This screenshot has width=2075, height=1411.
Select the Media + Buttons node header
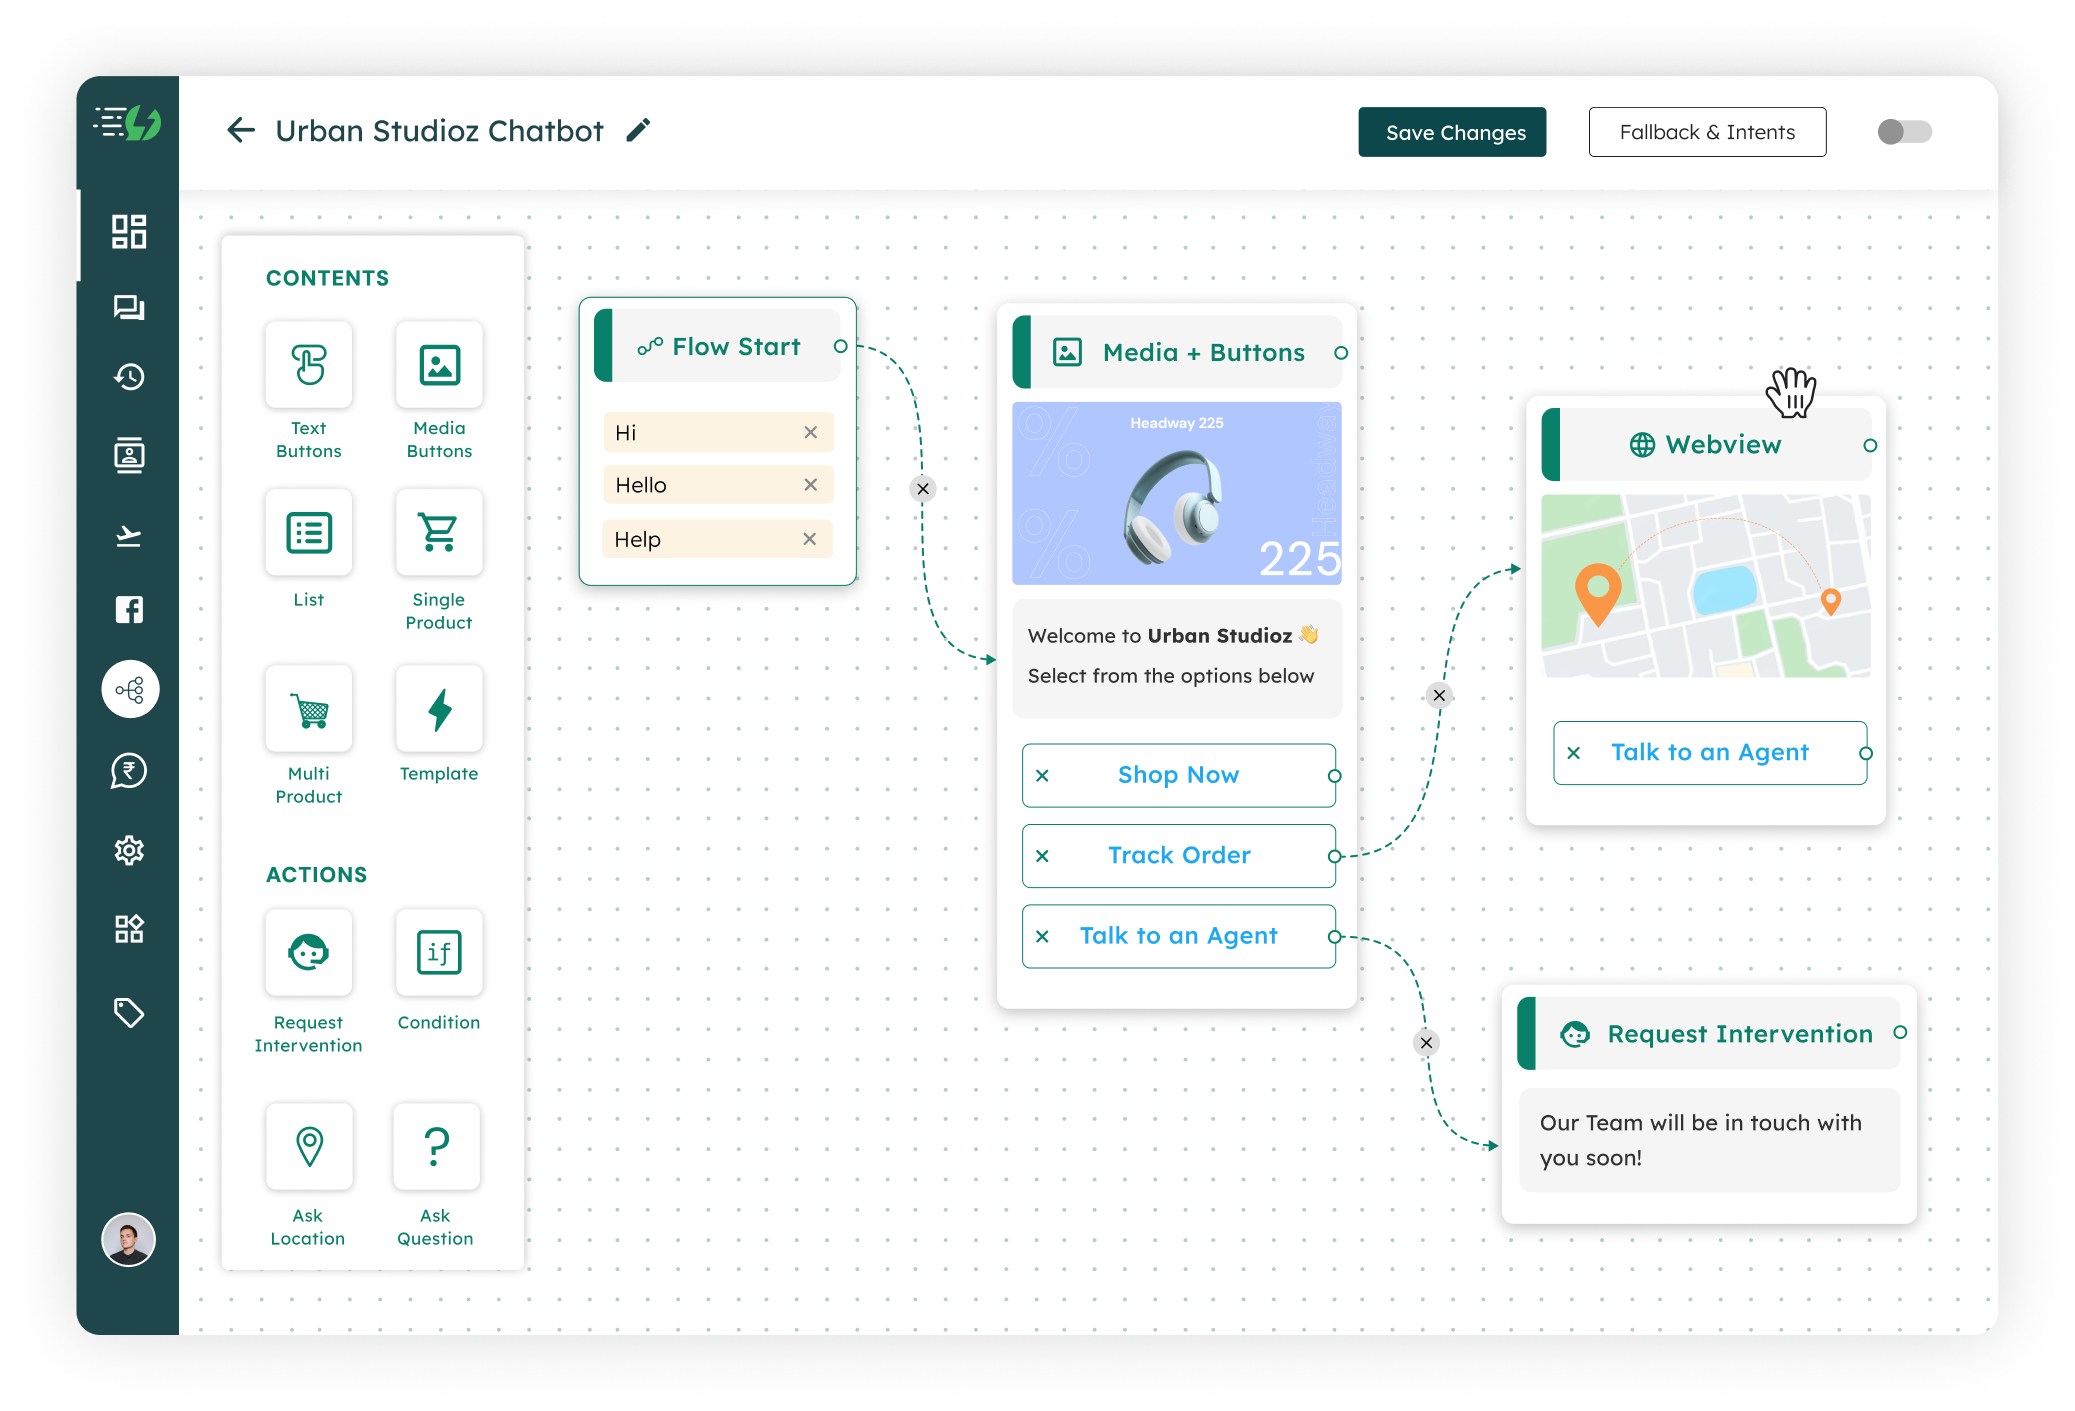point(1177,352)
